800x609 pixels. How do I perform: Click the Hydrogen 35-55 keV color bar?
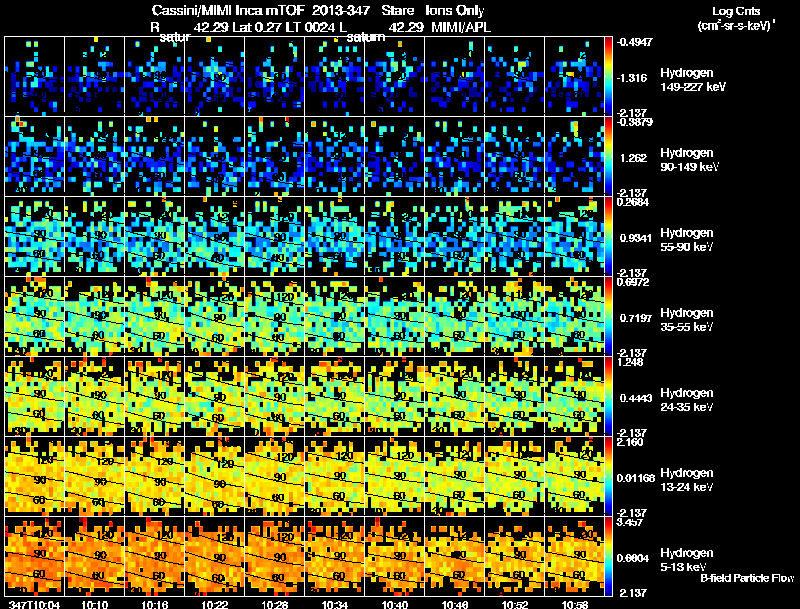(x=608, y=316)
